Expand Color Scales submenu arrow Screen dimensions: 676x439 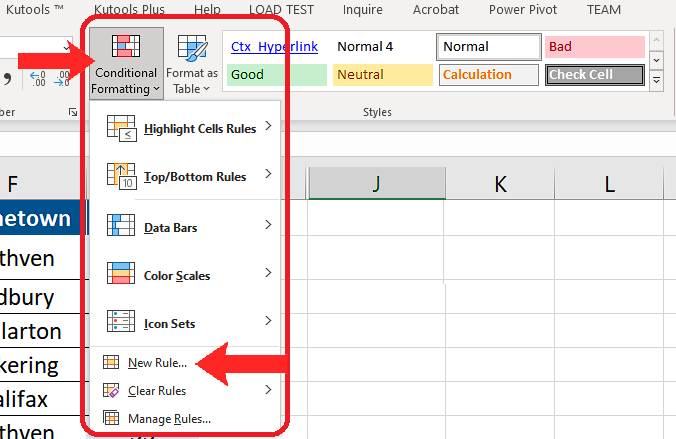(x=268, y=273)
